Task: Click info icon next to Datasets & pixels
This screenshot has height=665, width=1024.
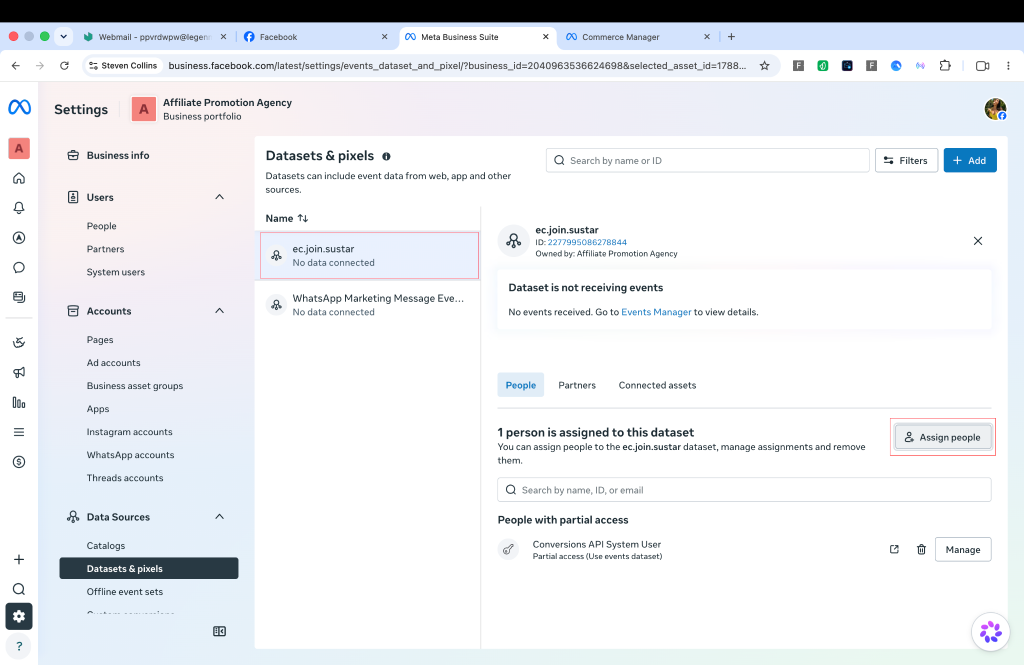Action: pyautogui.click(x=386, y=156)
